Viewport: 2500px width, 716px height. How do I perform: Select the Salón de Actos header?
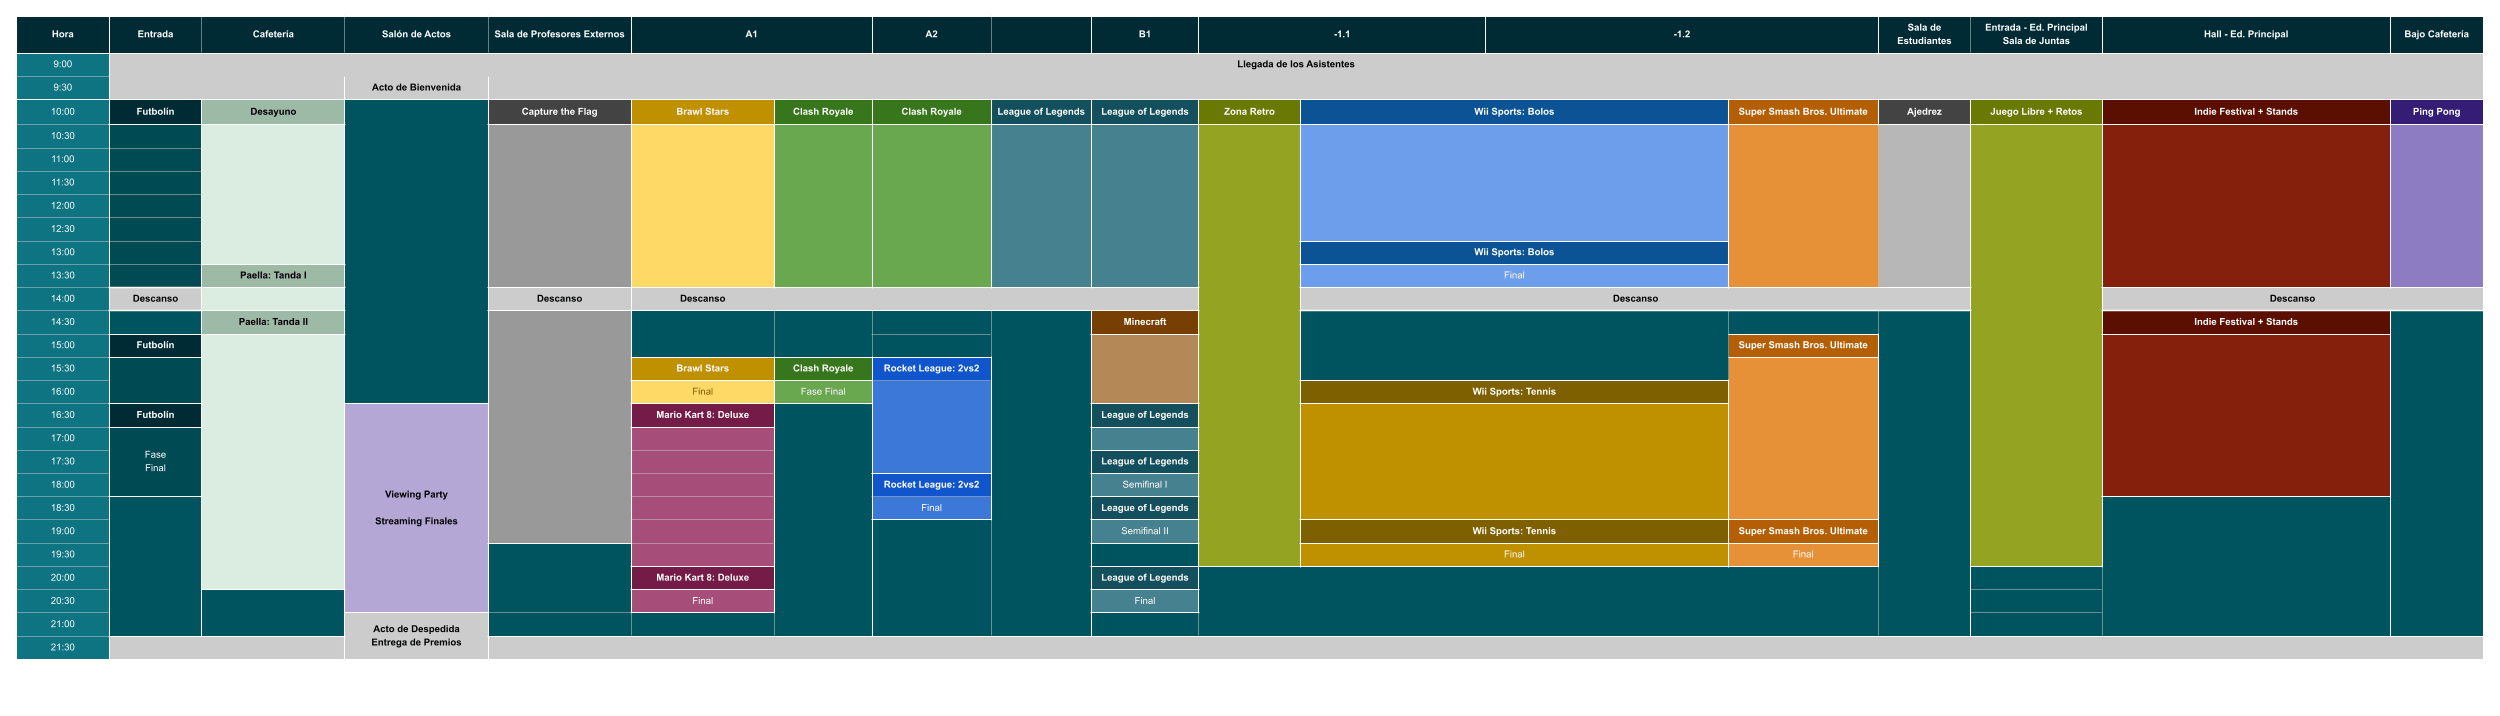pos(416,34)
